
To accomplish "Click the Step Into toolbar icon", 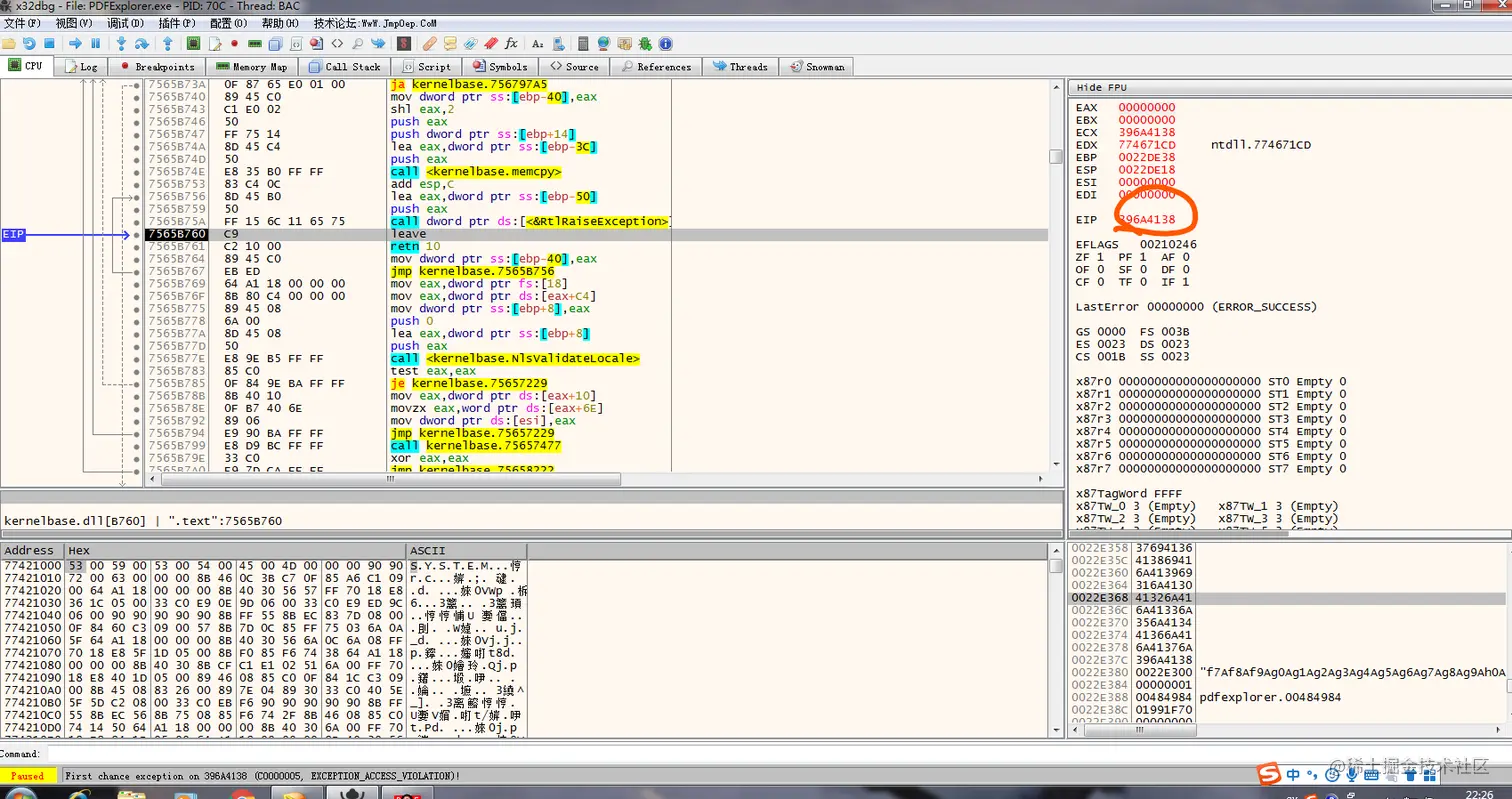I will (121, 43).
